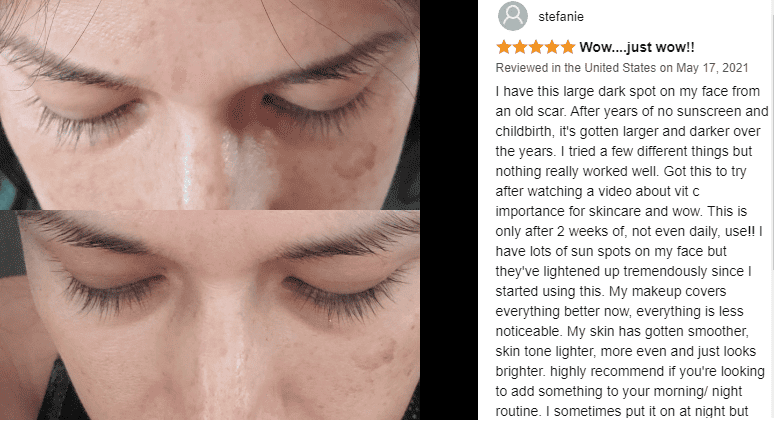Screen dimensions: 774x425
Task: Click the second orange rating star
Action: (x=520, y=47)
